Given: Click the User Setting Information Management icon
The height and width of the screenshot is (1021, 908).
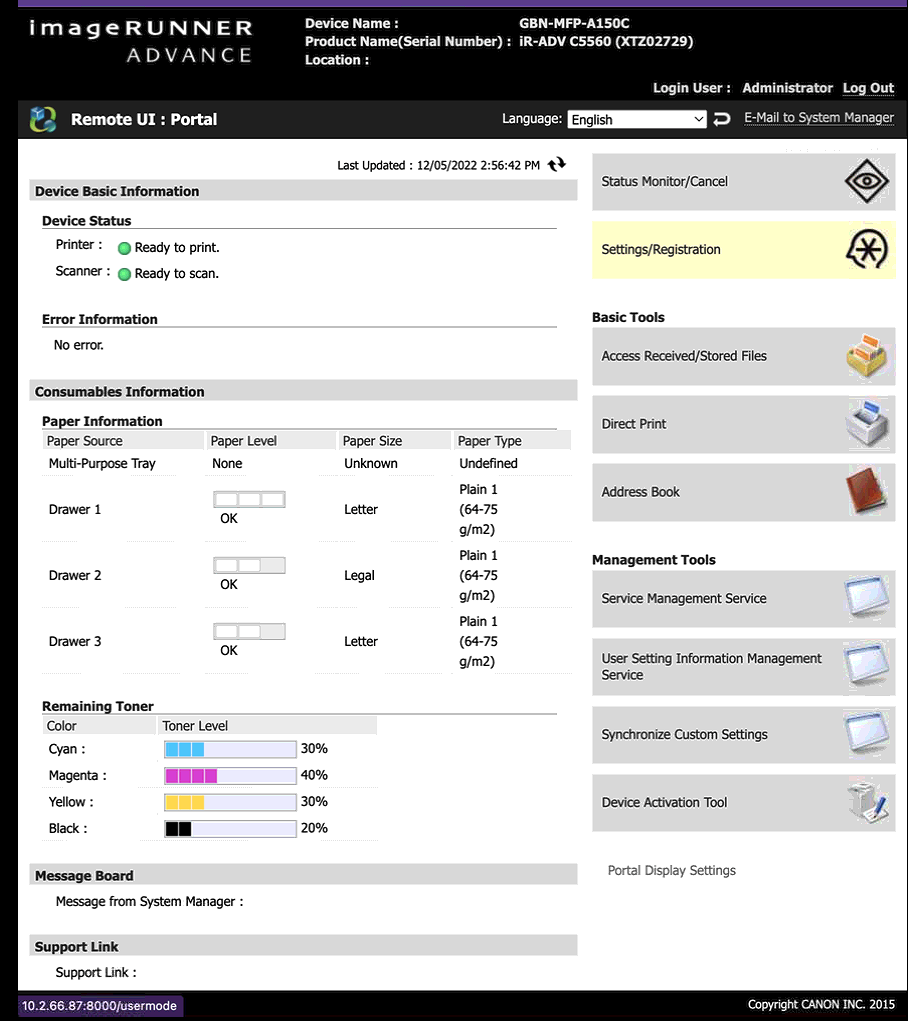Looking at the screenshot, I should pos(867,666).
